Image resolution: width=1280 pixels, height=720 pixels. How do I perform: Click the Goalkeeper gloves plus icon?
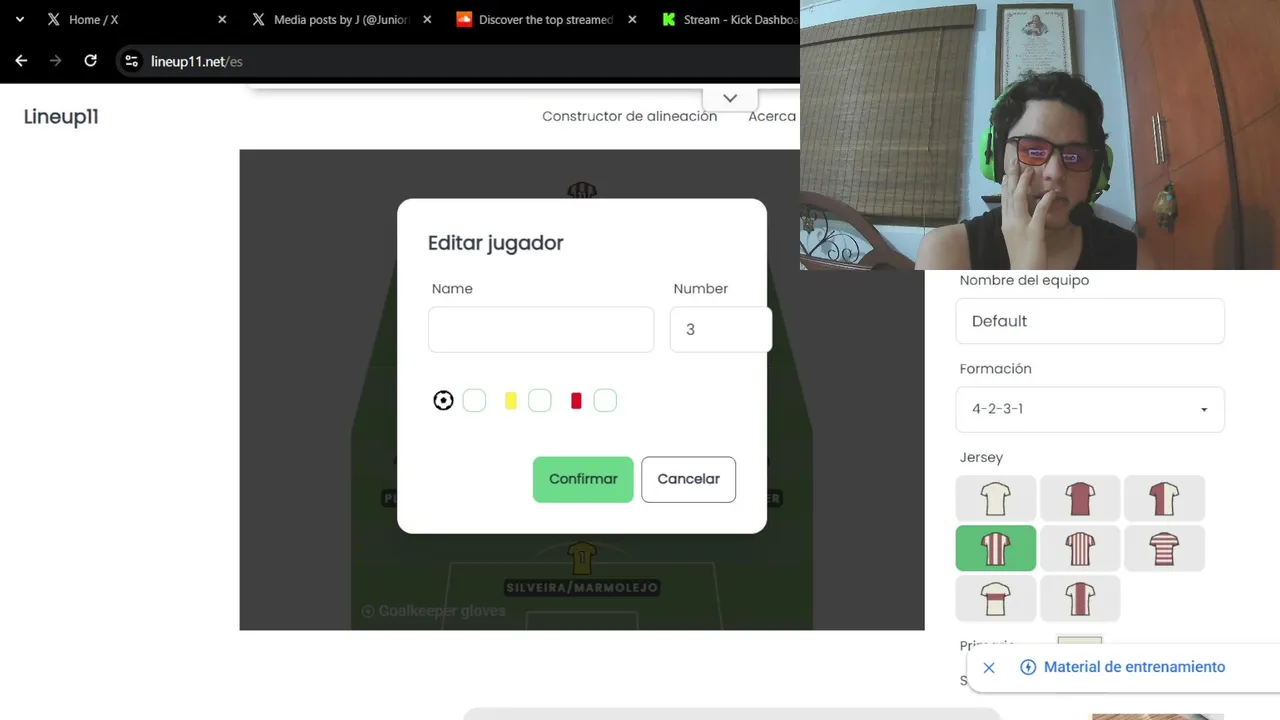[x=368, y=611]
